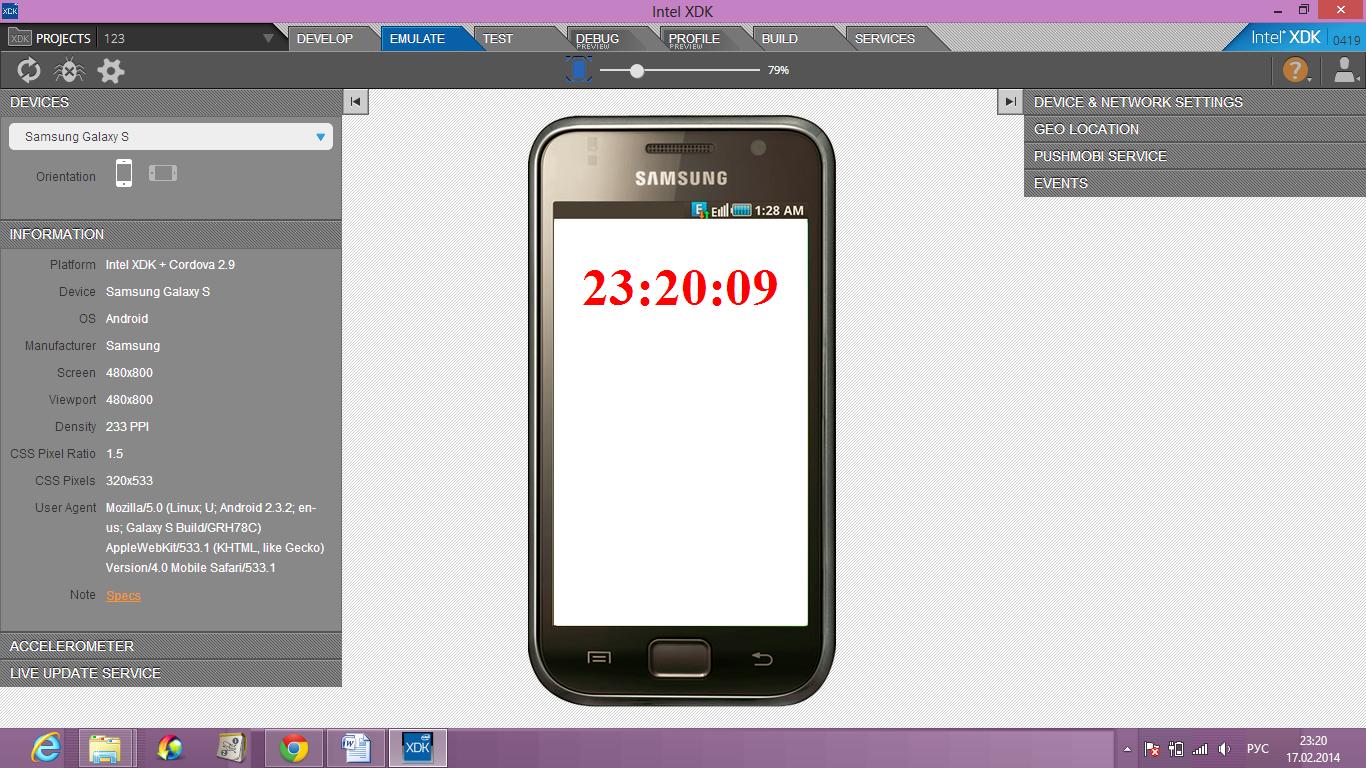
Task: Click the 0419 version number
Action: click(x=1347, y=41)
